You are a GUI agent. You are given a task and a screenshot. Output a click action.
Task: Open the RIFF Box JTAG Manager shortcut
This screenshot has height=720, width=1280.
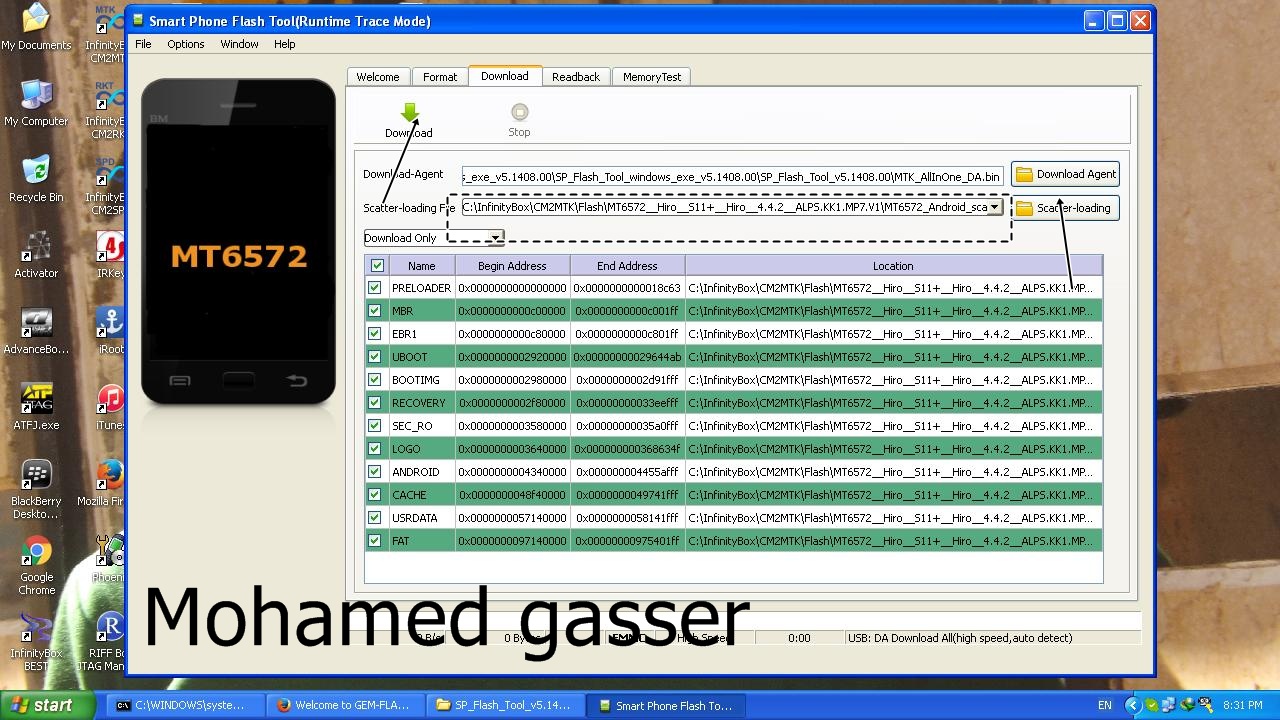[x=101, y=642]
